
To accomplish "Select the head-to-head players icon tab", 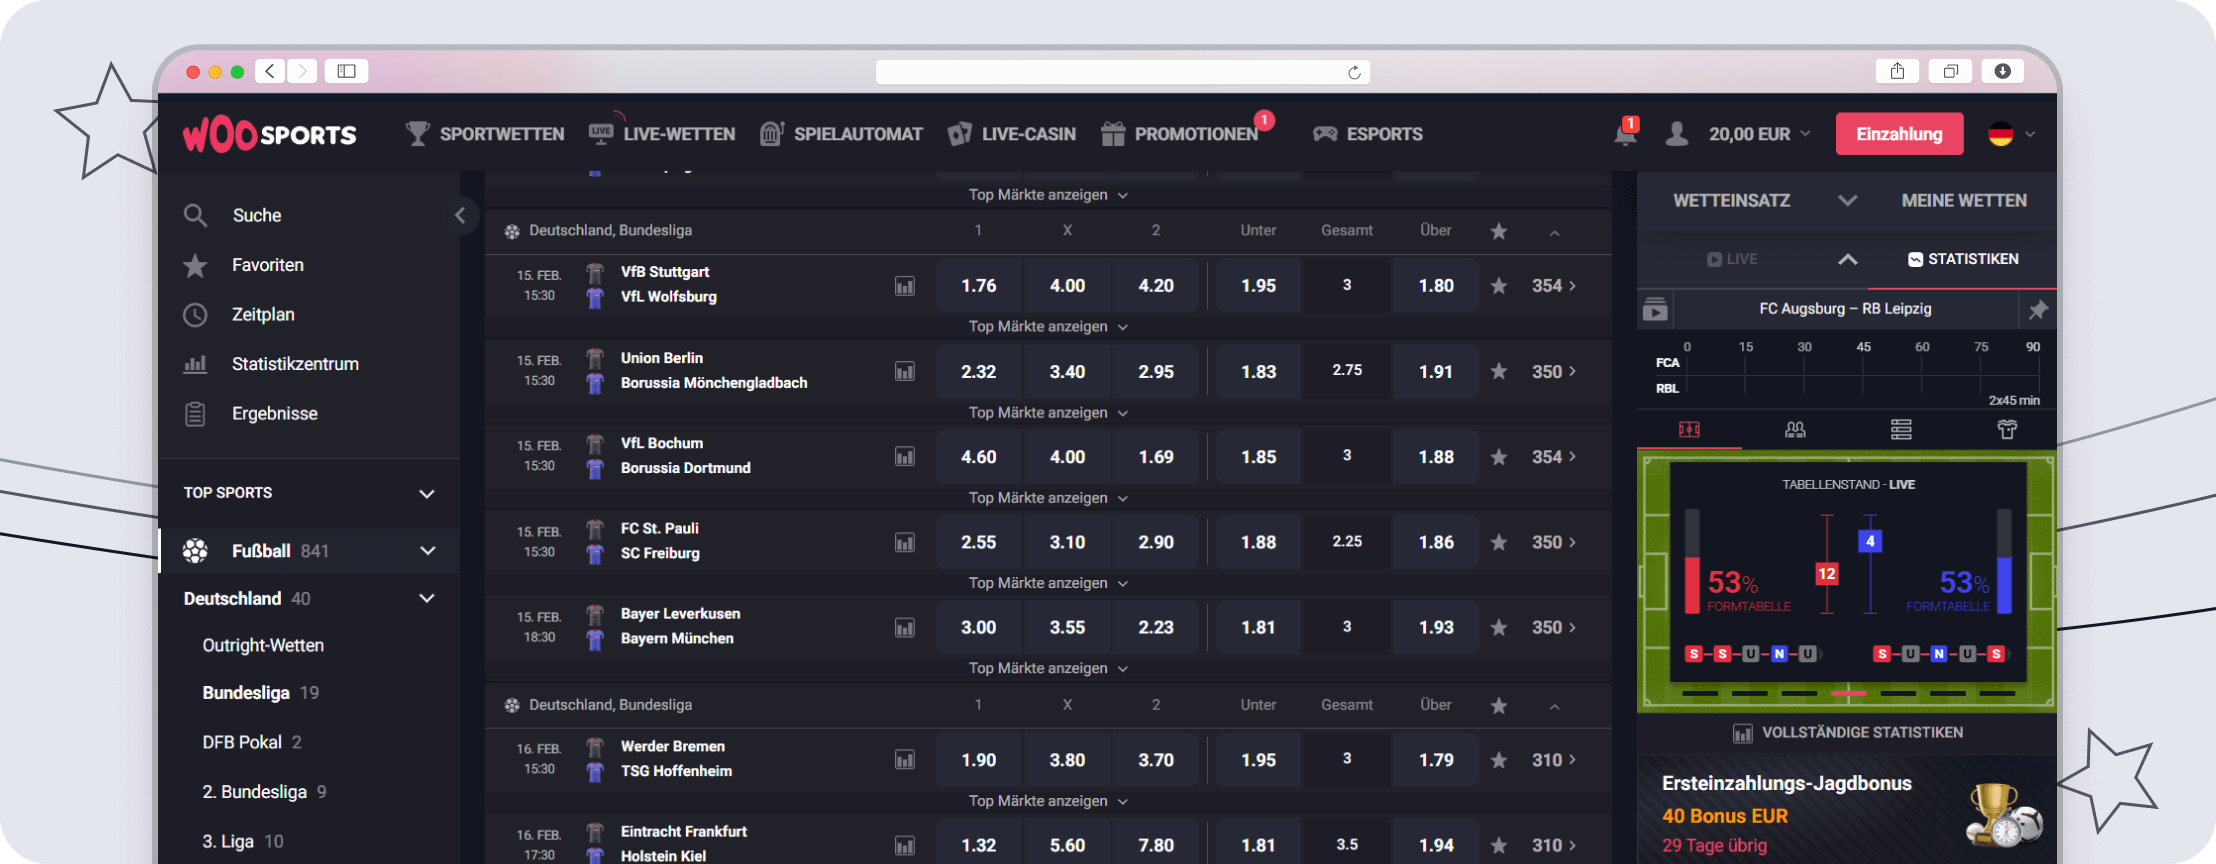I will [x=1795, y=429].
